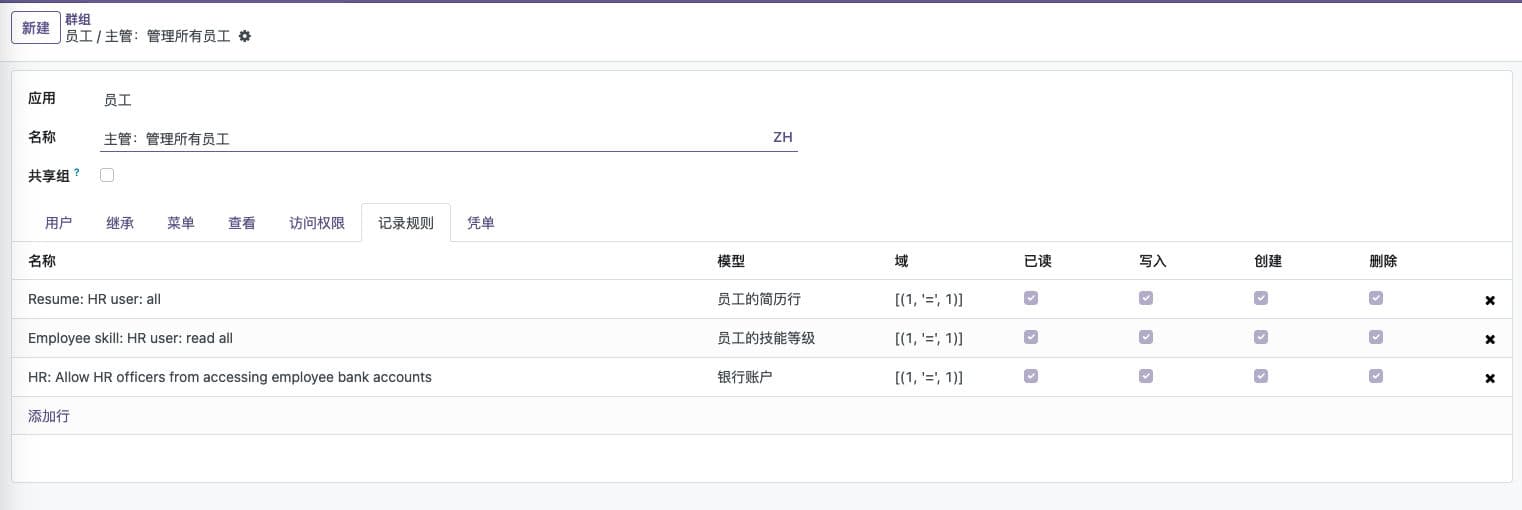
Task: Switch to the 访问权限 tab
Action: (317, 223)
